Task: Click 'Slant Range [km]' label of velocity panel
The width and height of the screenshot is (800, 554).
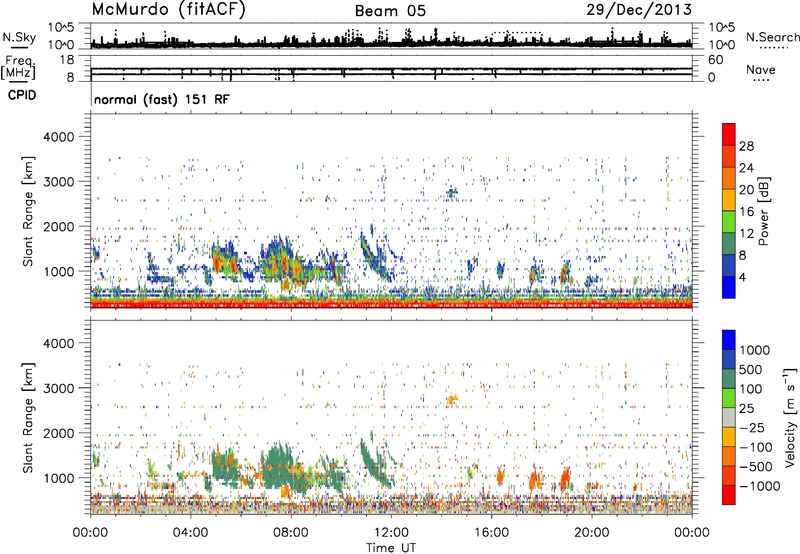Action: tap(28, 417)
